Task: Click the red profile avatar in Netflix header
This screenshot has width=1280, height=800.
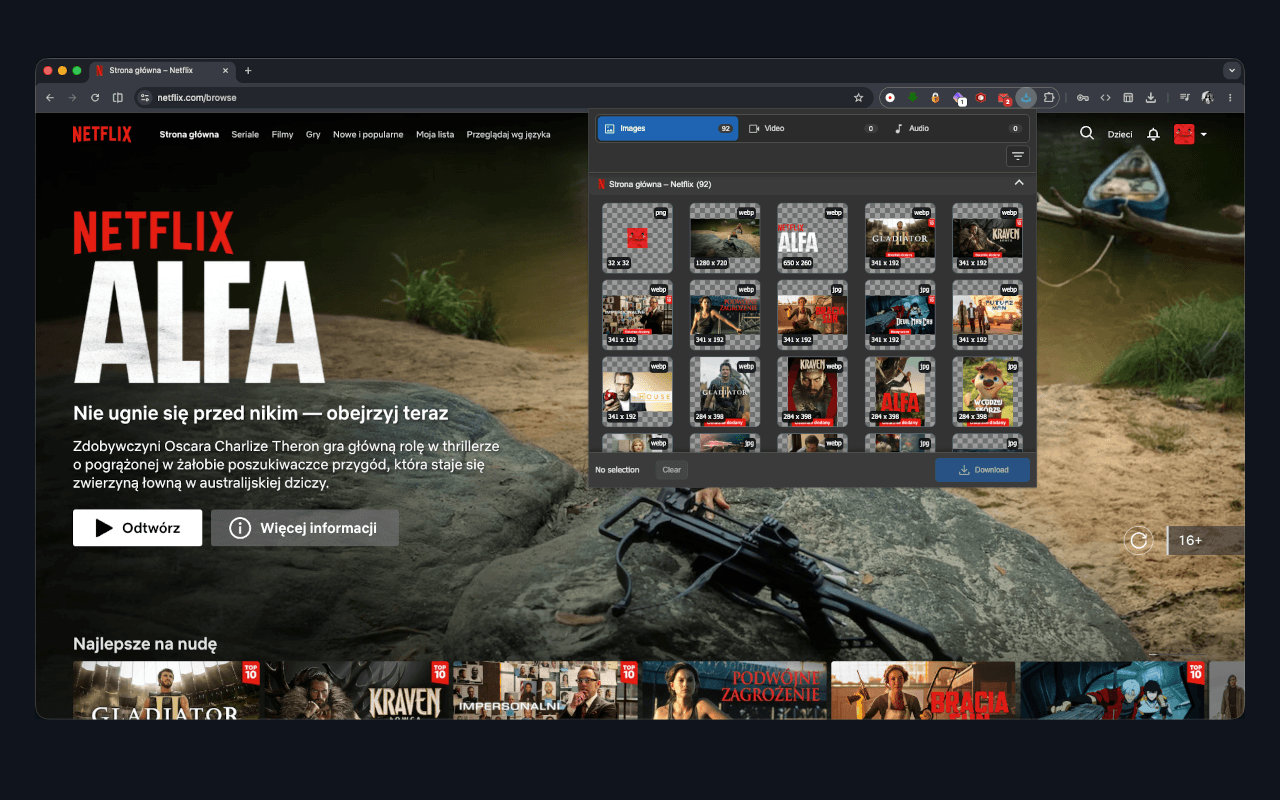Action: pyautogui.click(x=1184, y=134)
